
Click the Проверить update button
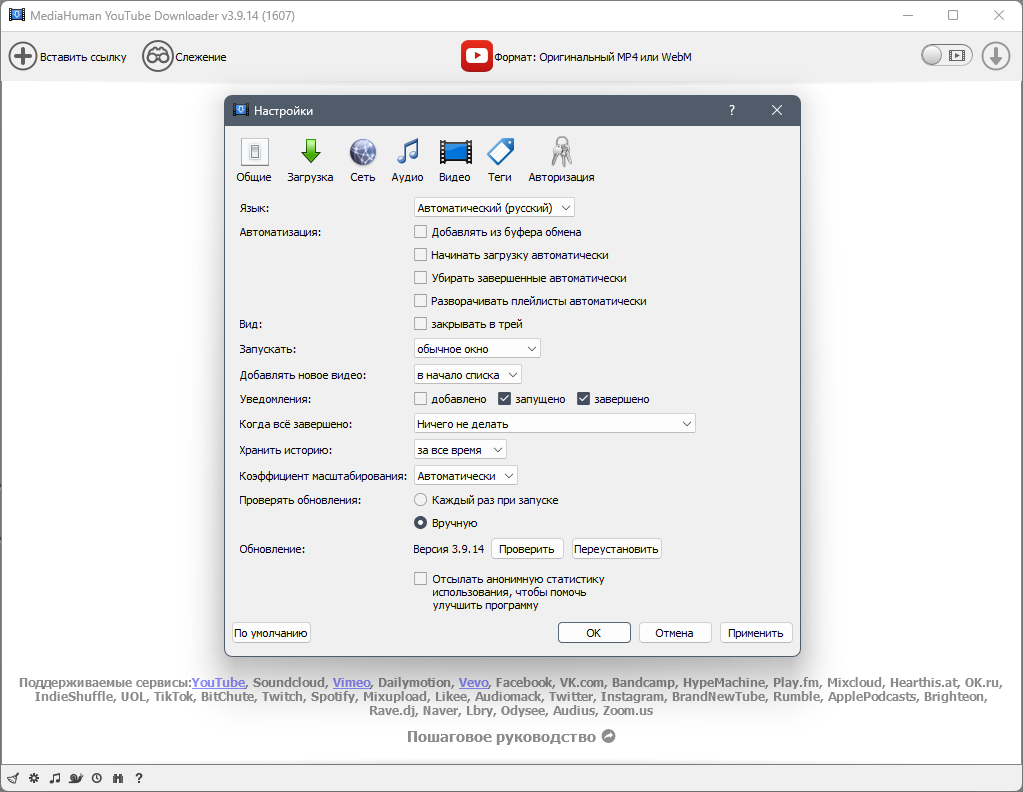coord(527,549)
